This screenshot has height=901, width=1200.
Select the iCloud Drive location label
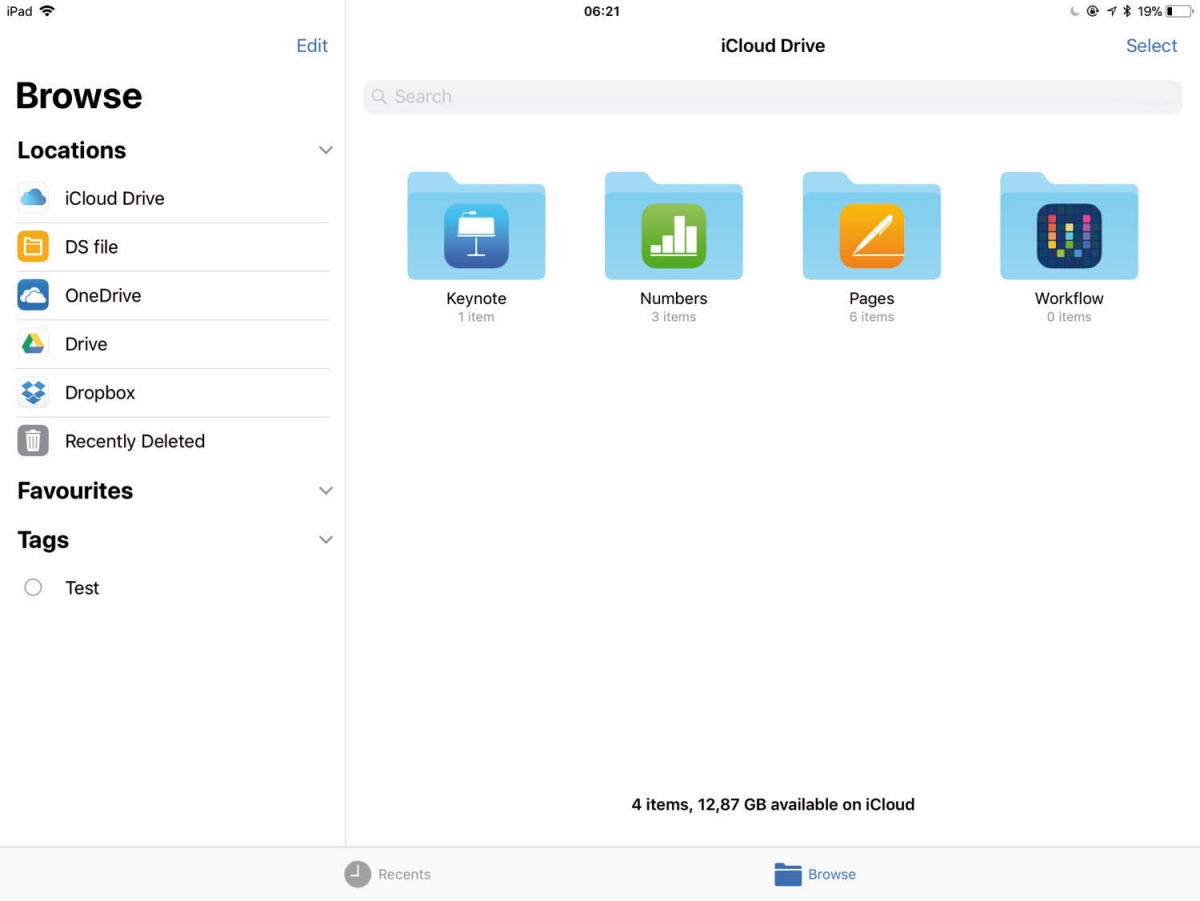[115, 198]
